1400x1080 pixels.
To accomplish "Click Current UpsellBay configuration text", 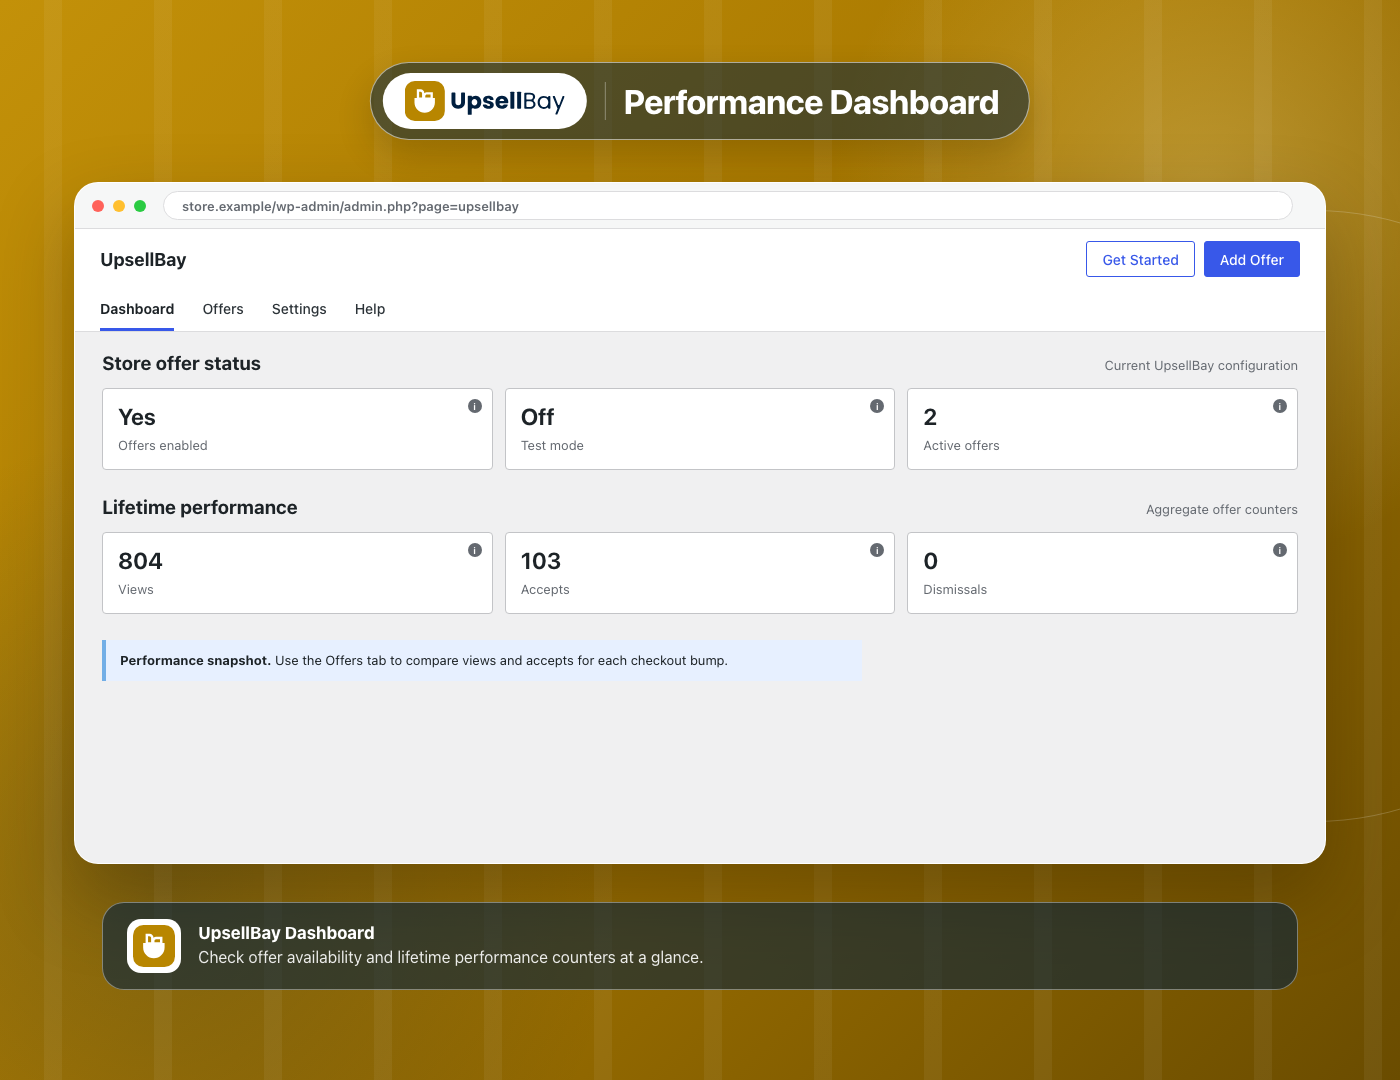I will (1201, 366).
